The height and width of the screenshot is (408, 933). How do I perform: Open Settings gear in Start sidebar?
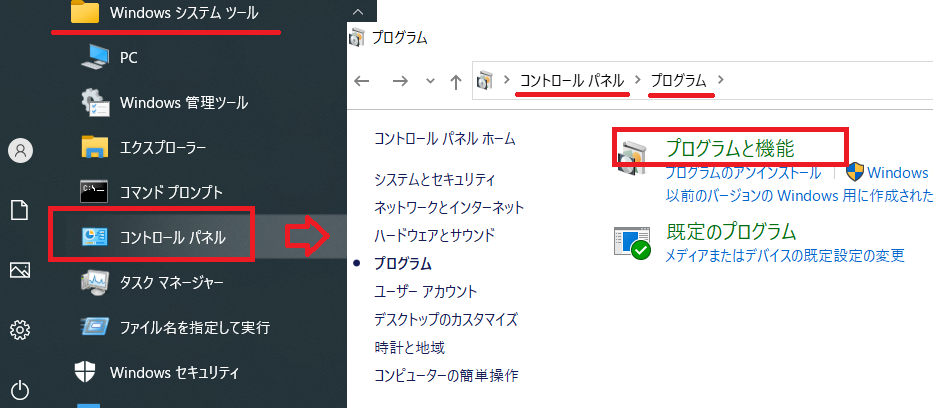click(x=20, y=329)
